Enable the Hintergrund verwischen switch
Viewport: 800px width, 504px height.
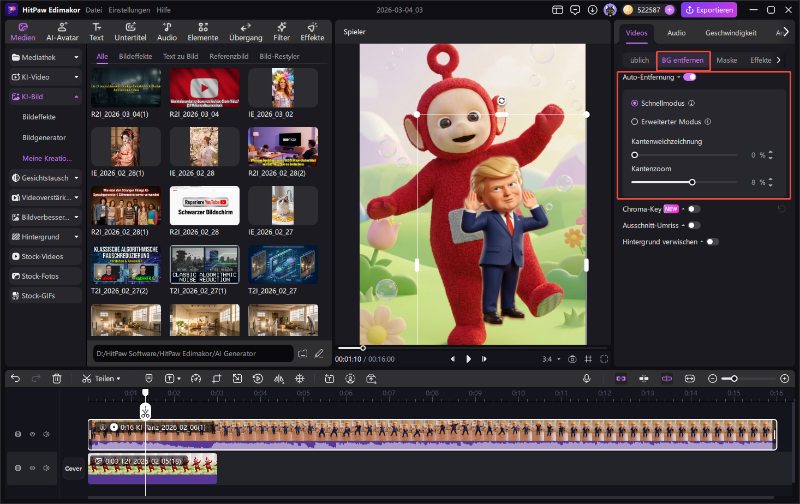click(x=712, y=242)
